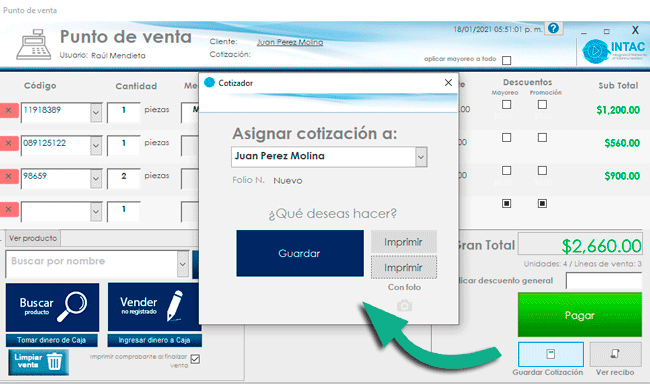Click the cash register icon in header
The height and width of the screenshot is (384, 650).
(x=34, y=45)
